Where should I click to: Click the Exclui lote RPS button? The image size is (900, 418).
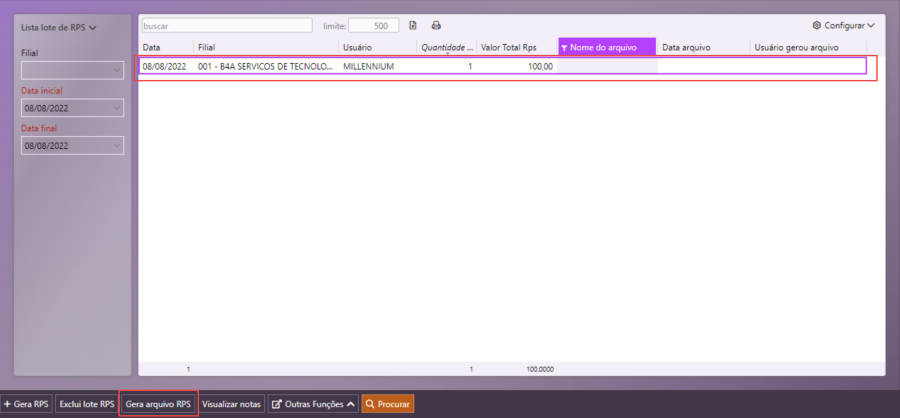pyautogui.click(x=87, y=404)
